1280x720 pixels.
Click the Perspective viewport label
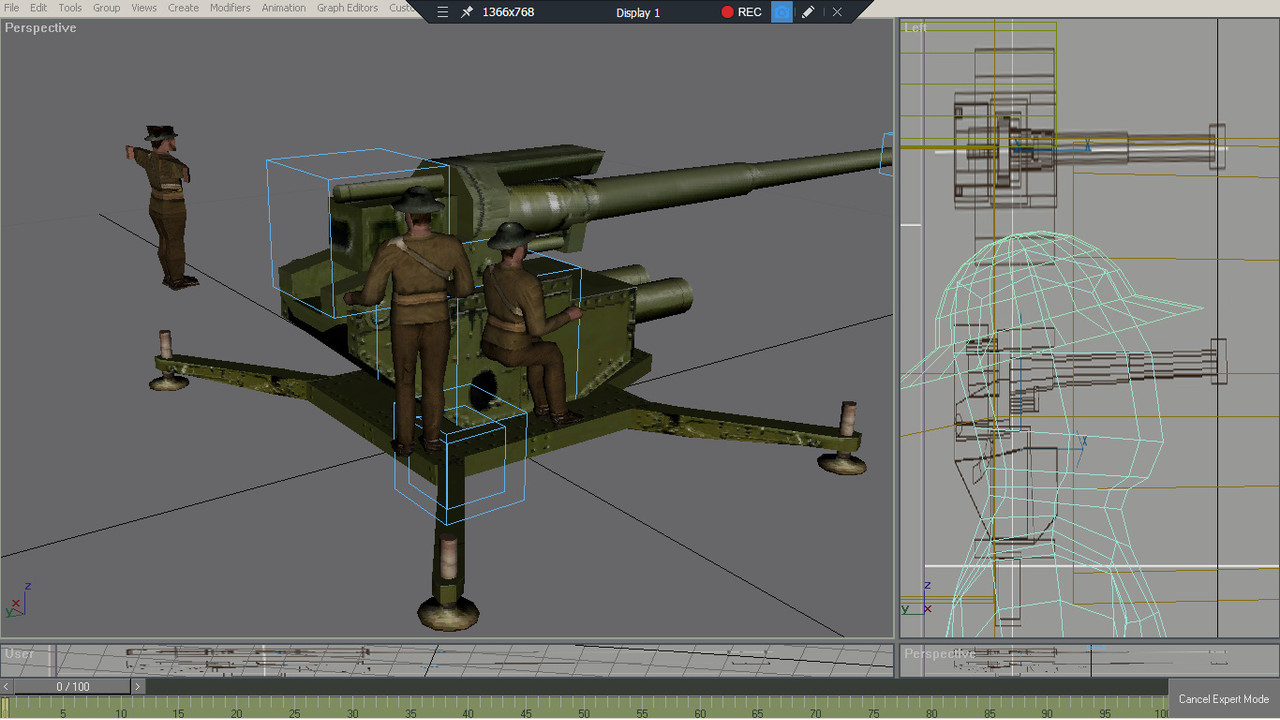coord(41,28)
